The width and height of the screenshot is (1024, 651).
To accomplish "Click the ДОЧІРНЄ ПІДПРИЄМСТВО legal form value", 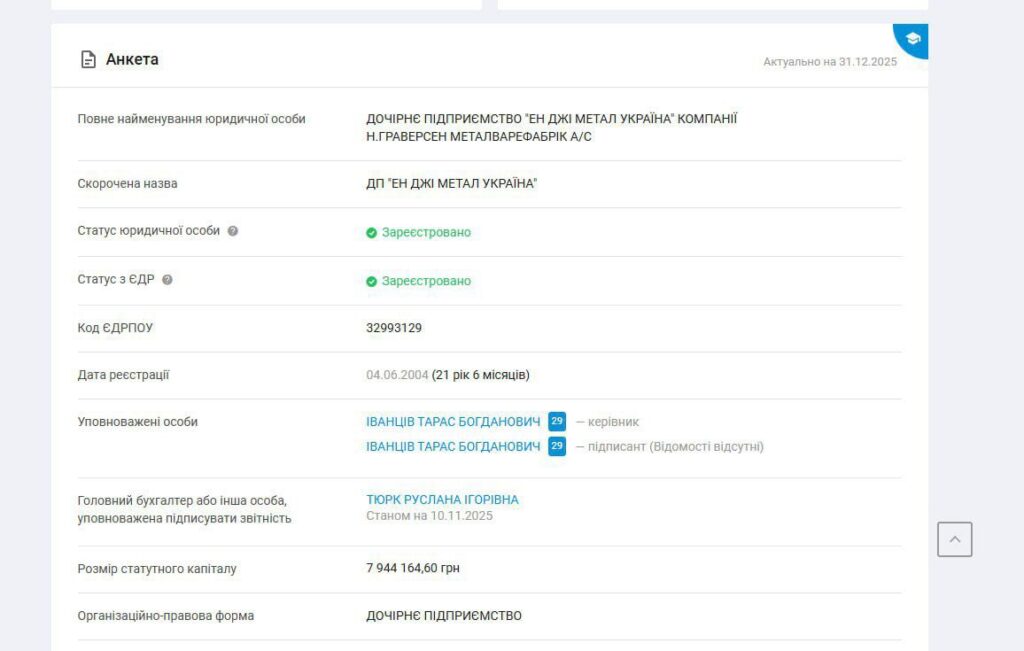I will pos(444,616).
